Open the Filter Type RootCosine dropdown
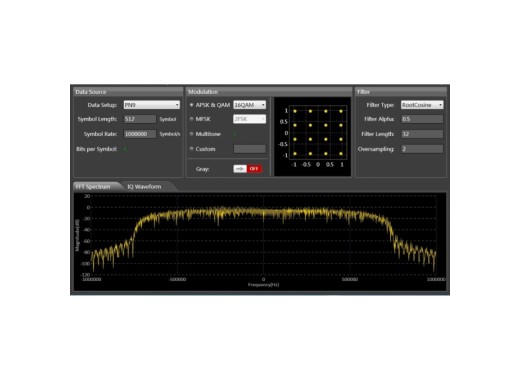Viewport: 520px width, 380px height. (x=422, y=105)
